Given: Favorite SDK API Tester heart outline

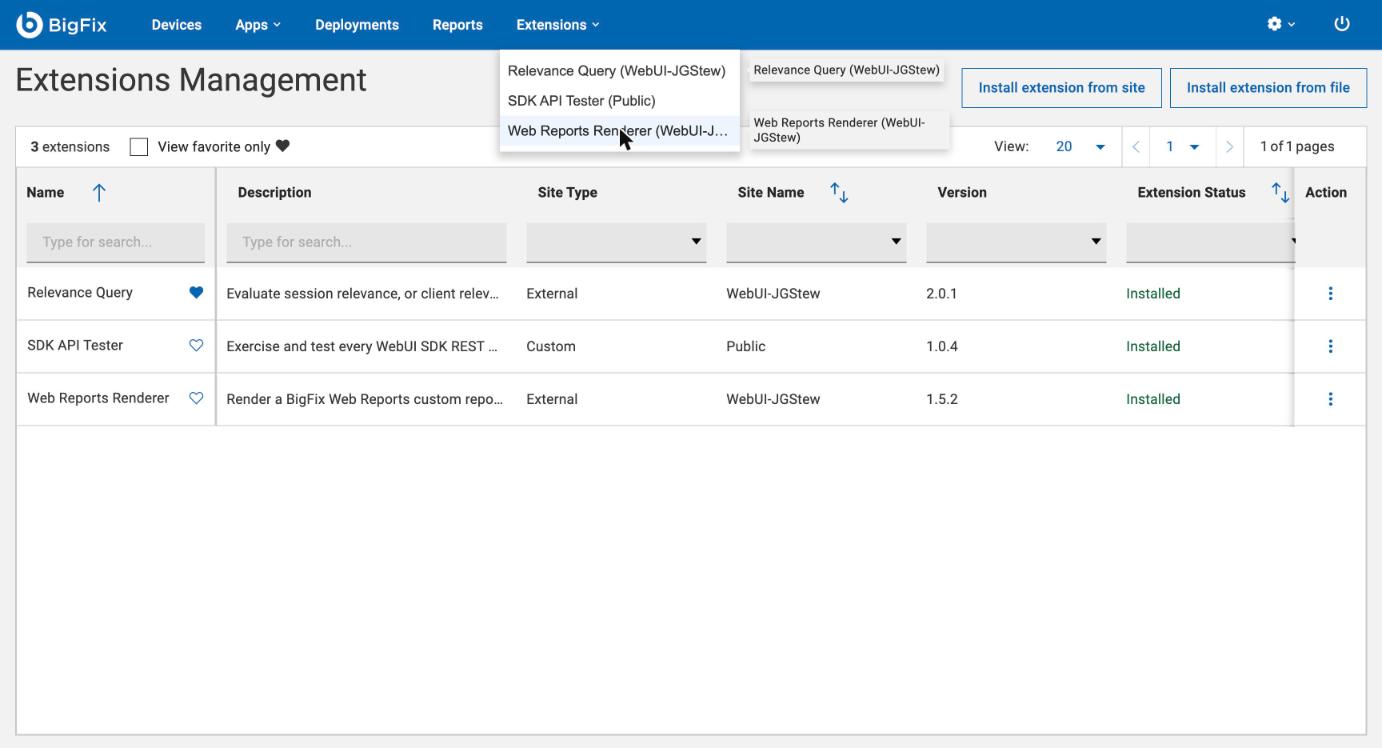Looking at the screenshot, I should [x=196, y=345].
